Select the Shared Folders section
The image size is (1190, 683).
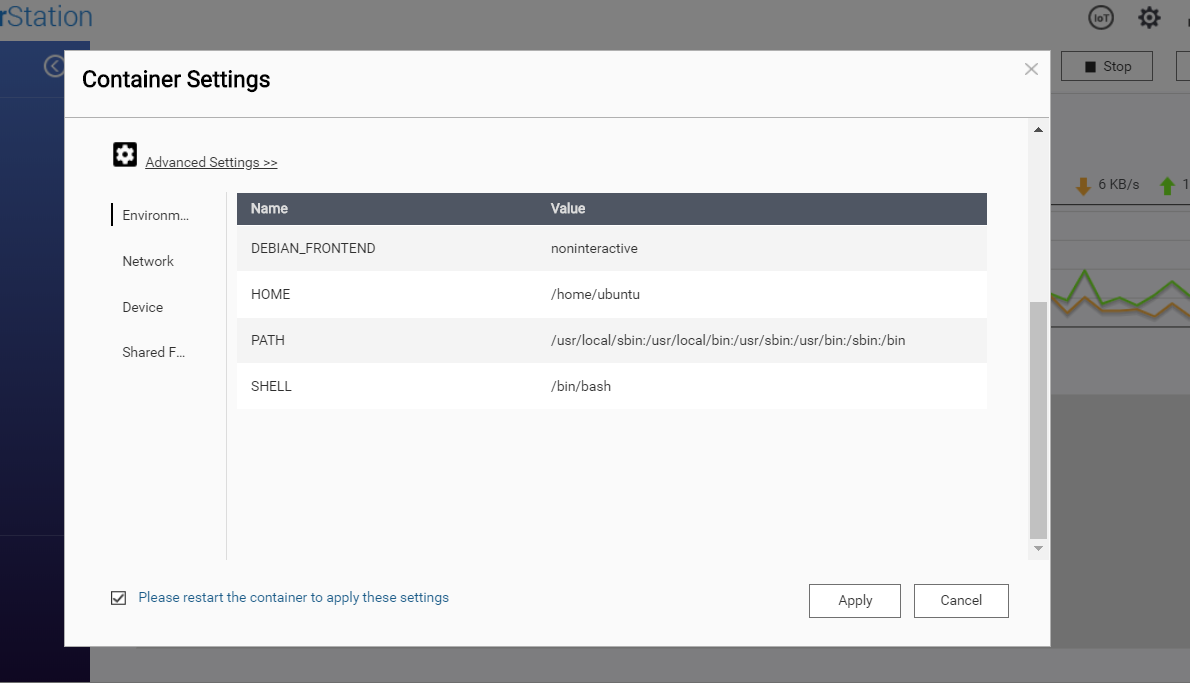tap(153, 352)
